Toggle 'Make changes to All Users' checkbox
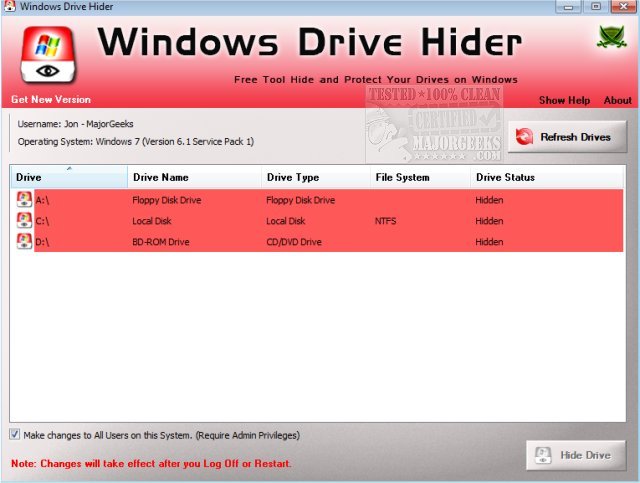 (15, 434)
